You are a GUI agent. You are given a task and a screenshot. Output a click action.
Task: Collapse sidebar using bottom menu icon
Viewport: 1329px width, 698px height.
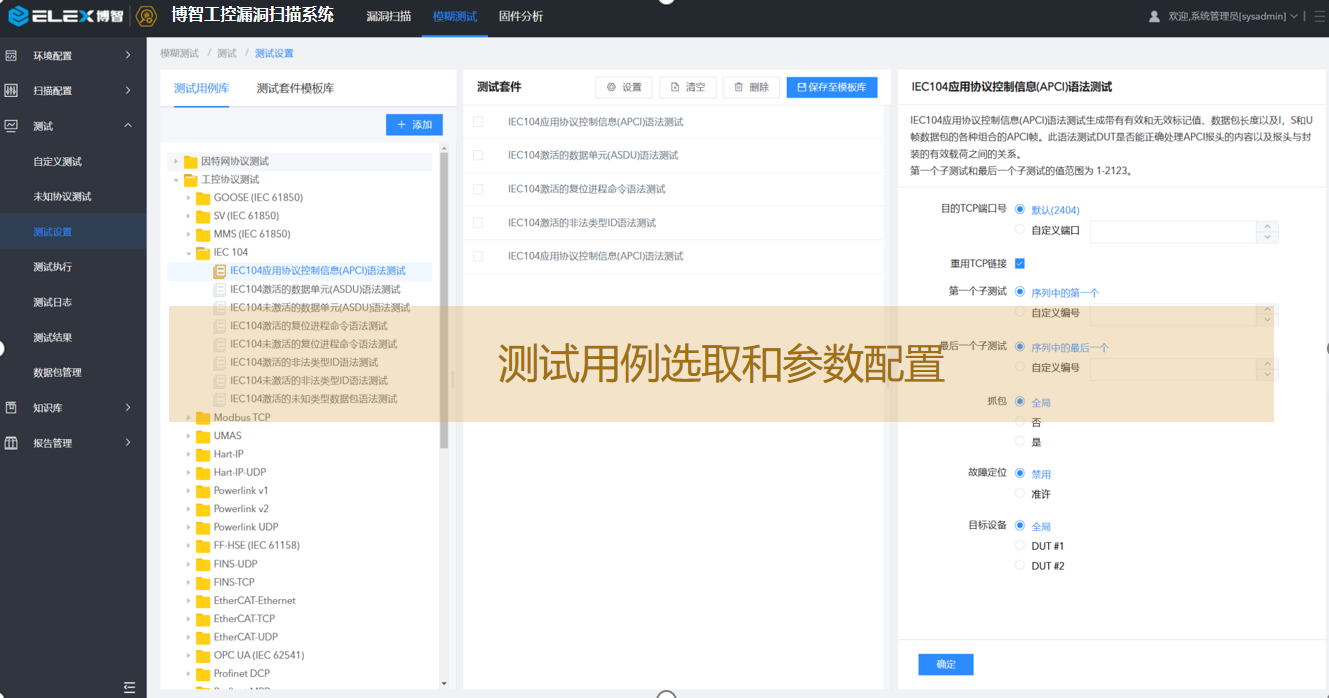(129, 687)
